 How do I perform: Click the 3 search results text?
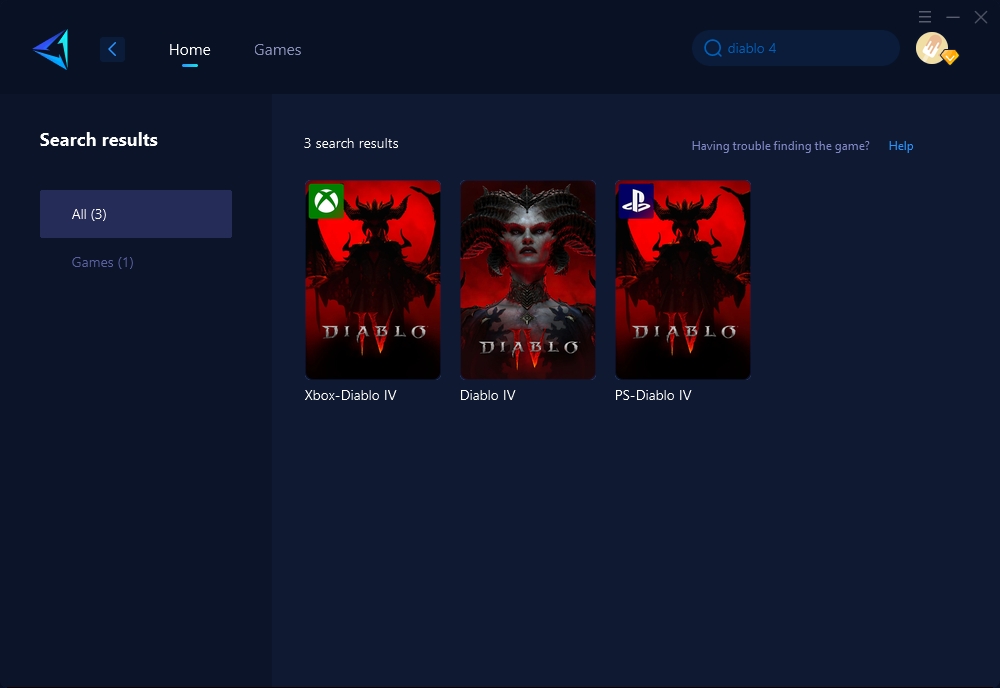pos(351,143)
